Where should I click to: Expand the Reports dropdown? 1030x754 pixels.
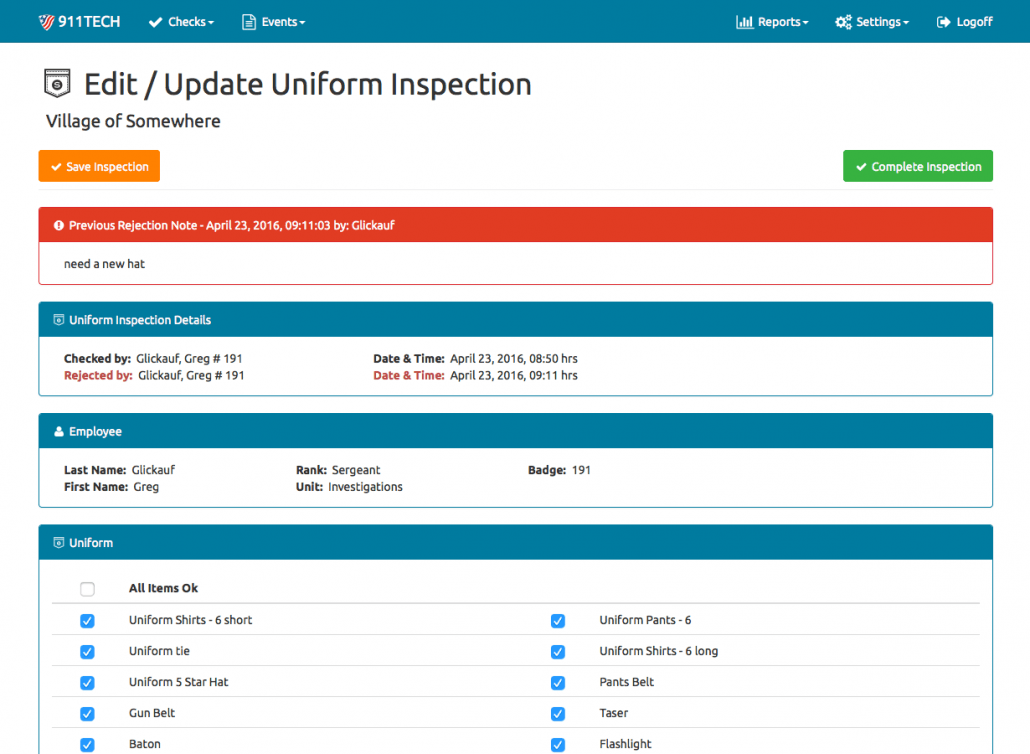click(x=772, y=20)
